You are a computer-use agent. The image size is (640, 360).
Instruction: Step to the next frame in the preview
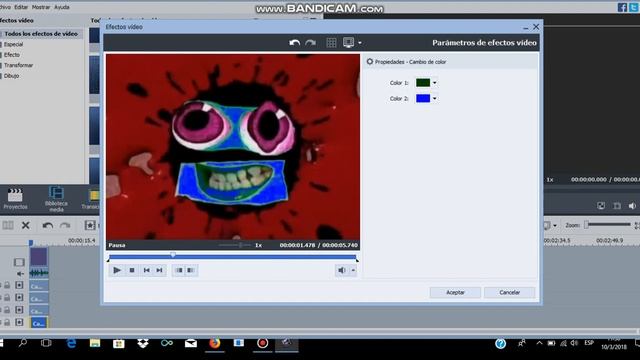[160, 270]
